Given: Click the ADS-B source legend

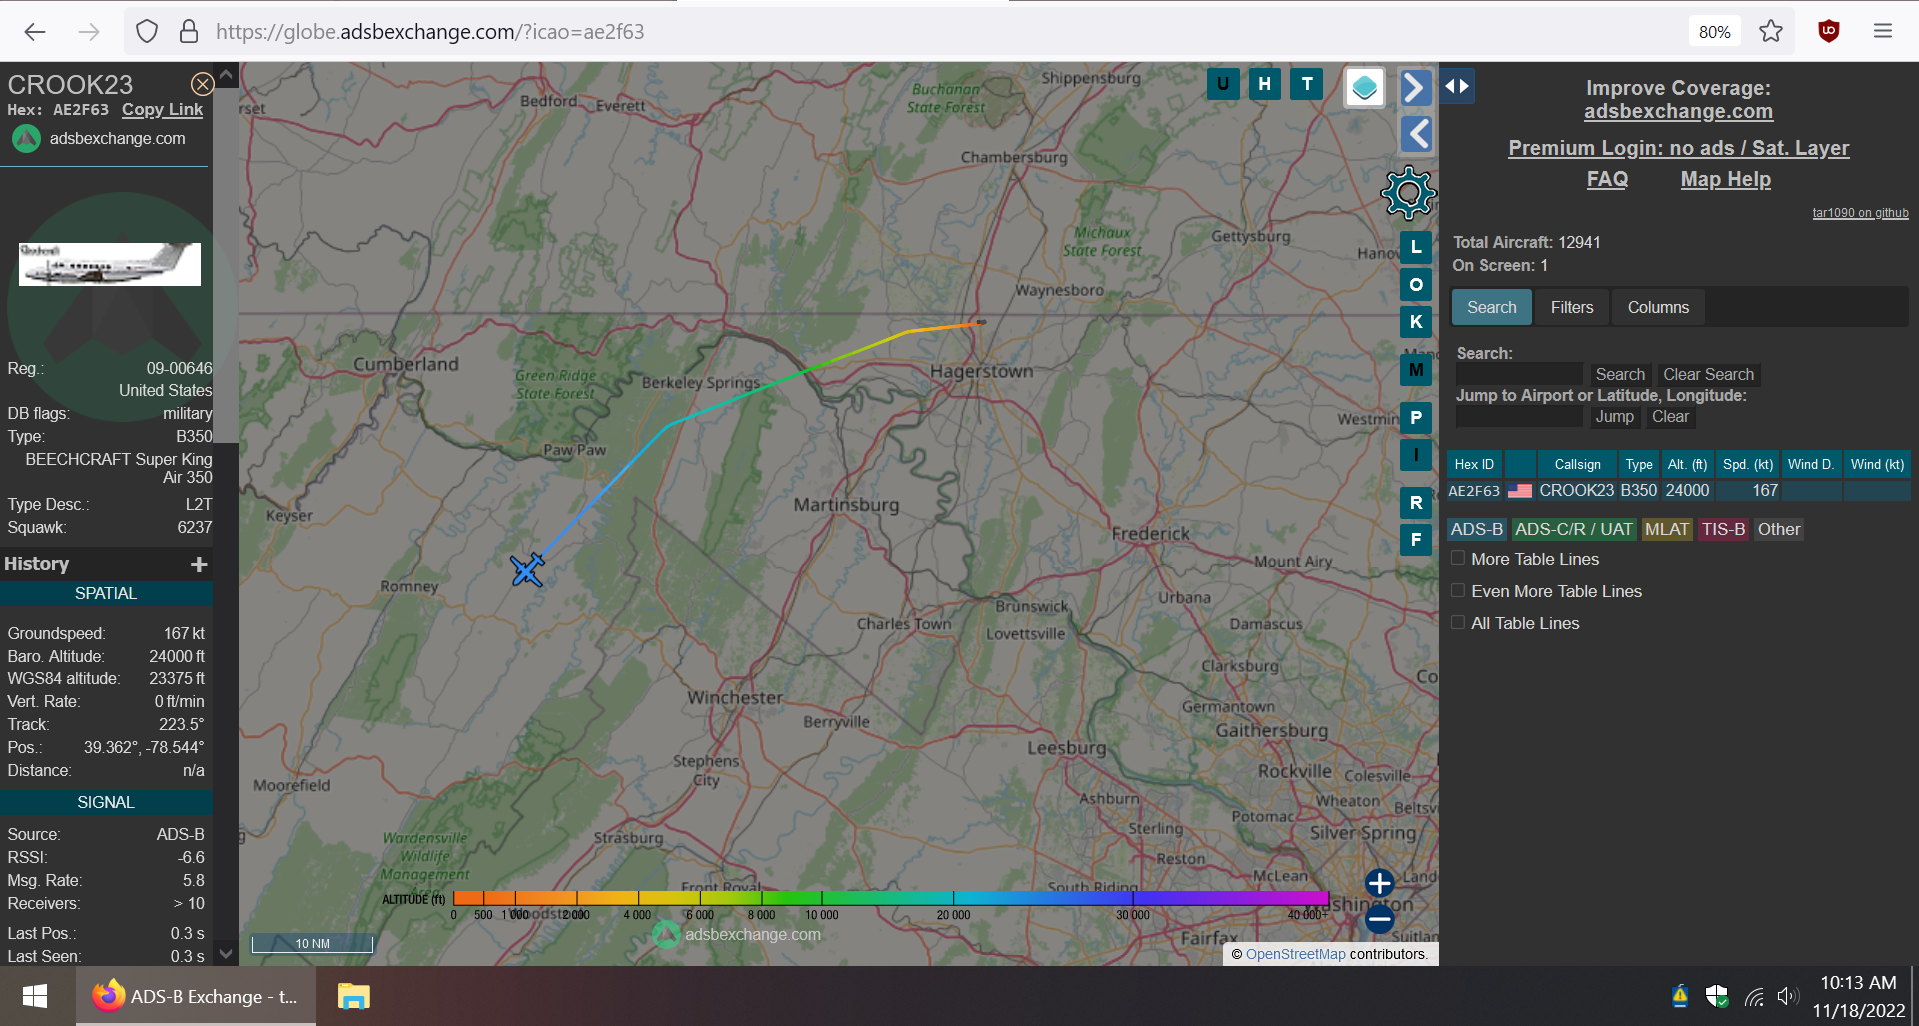Looking at the screenshot, I should [x=1477, y=529].
